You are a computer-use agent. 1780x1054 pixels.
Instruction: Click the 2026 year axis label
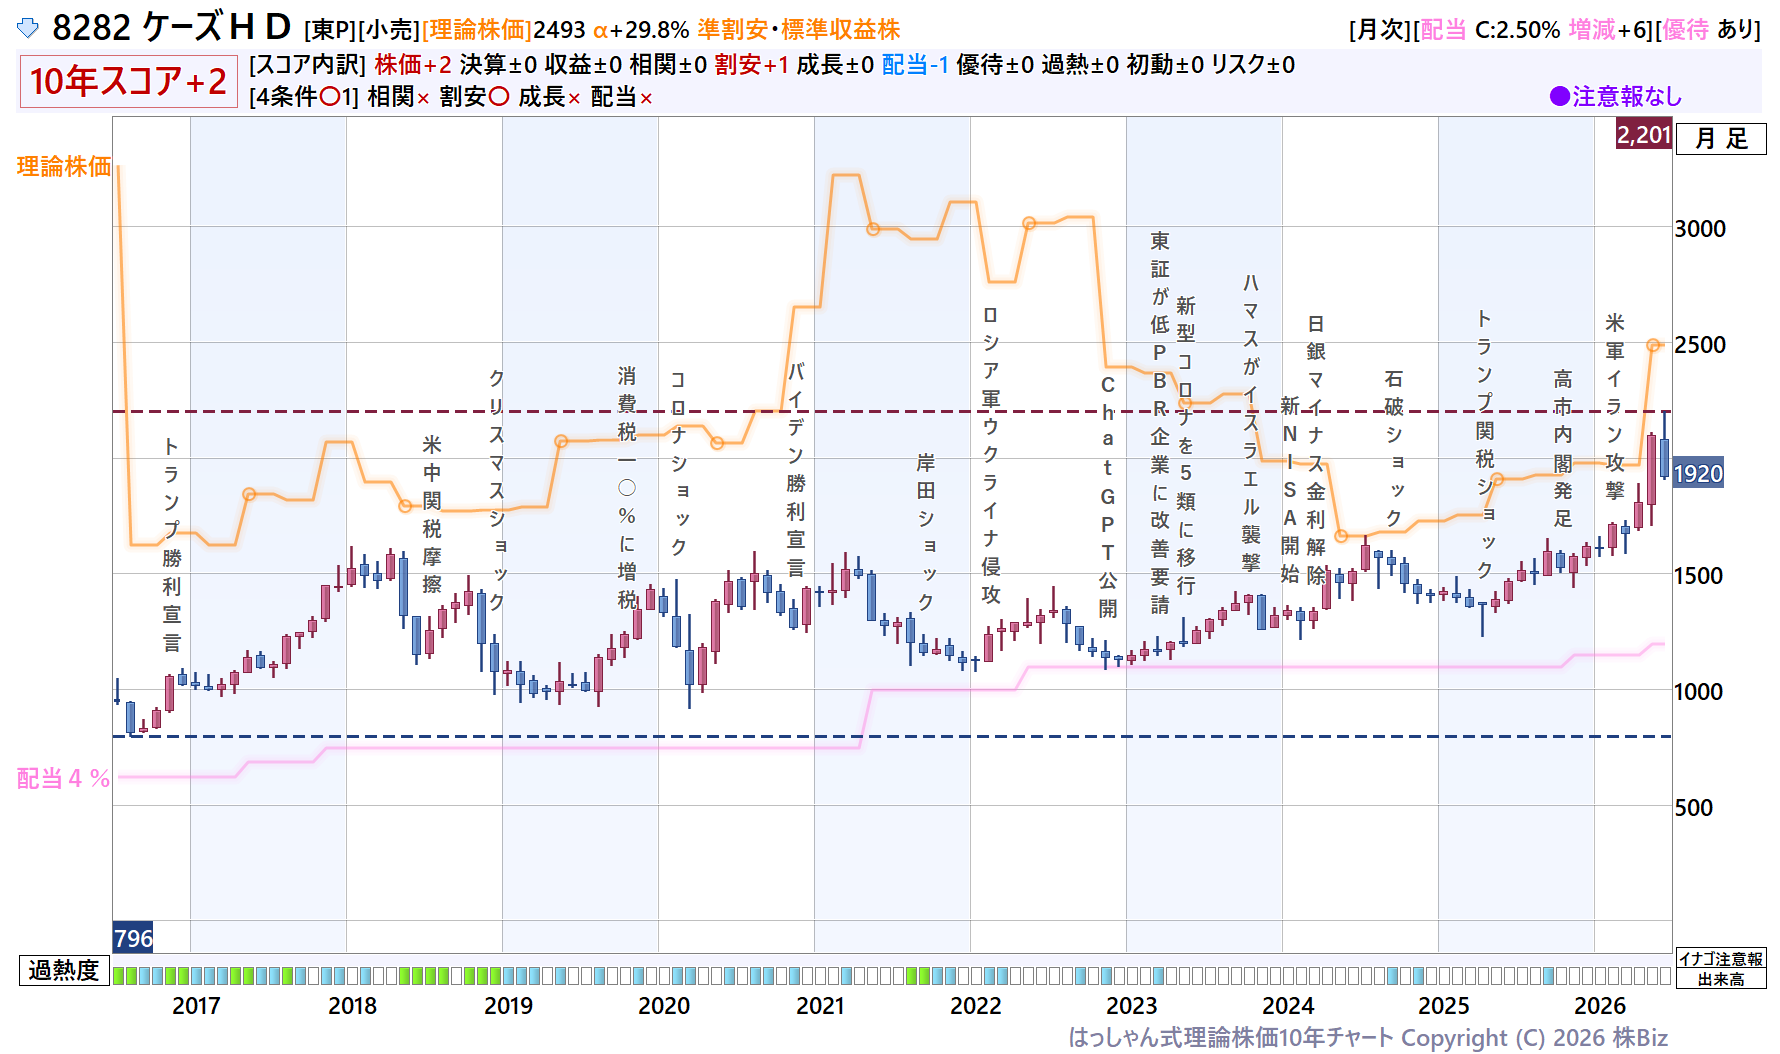tap(1600, 1006)
